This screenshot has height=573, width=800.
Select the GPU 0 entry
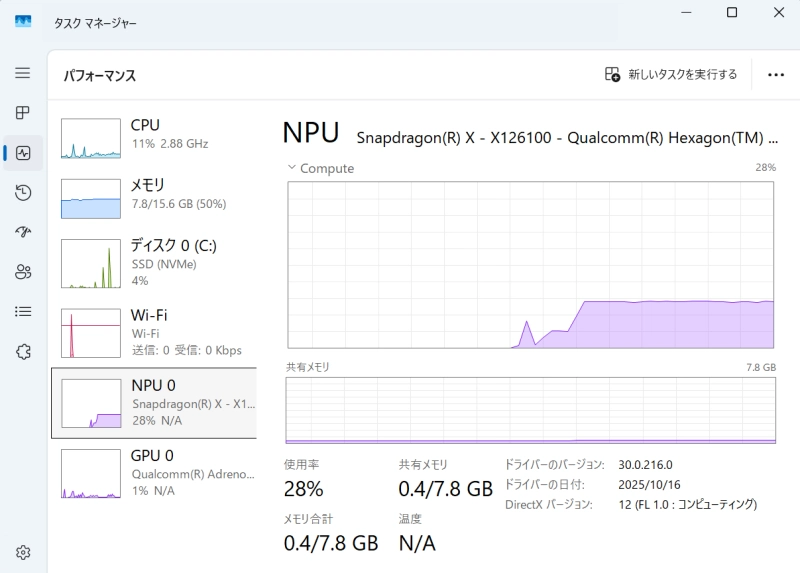(154, 473)
